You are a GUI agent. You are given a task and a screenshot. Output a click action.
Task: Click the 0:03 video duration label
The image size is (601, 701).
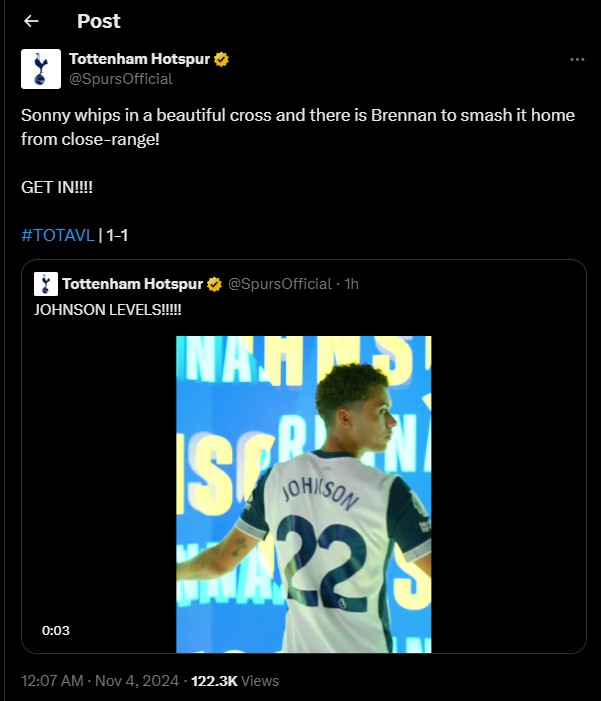coord(56,630)
